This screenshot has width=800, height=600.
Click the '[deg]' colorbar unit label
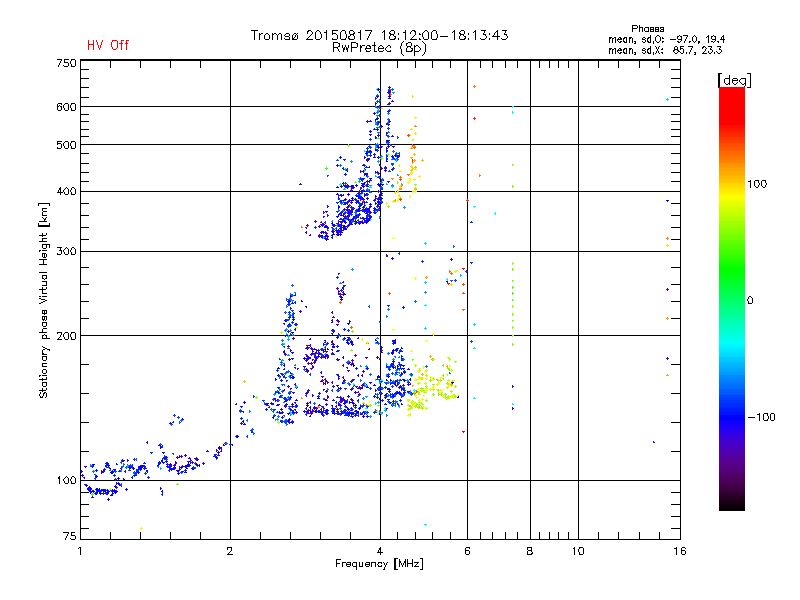coord(734,80)
